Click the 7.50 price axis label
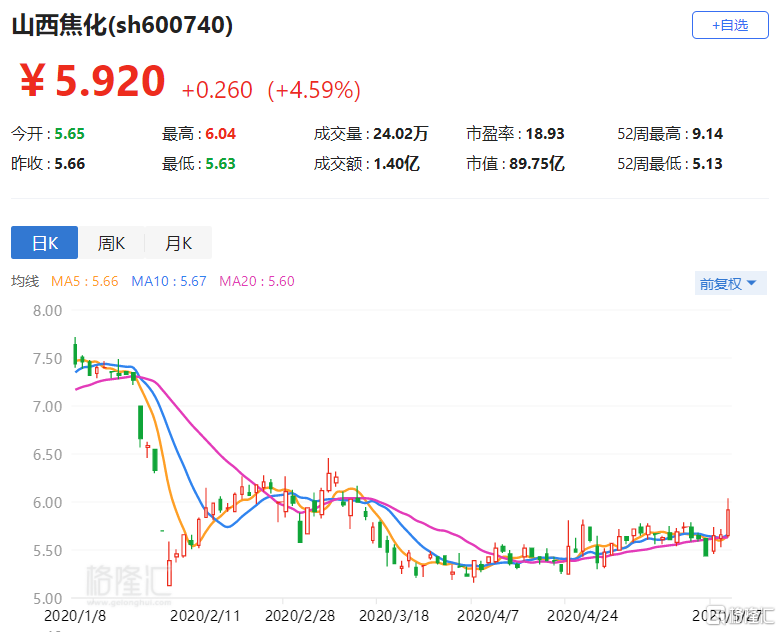781x632 pixels. click(47, 359)
